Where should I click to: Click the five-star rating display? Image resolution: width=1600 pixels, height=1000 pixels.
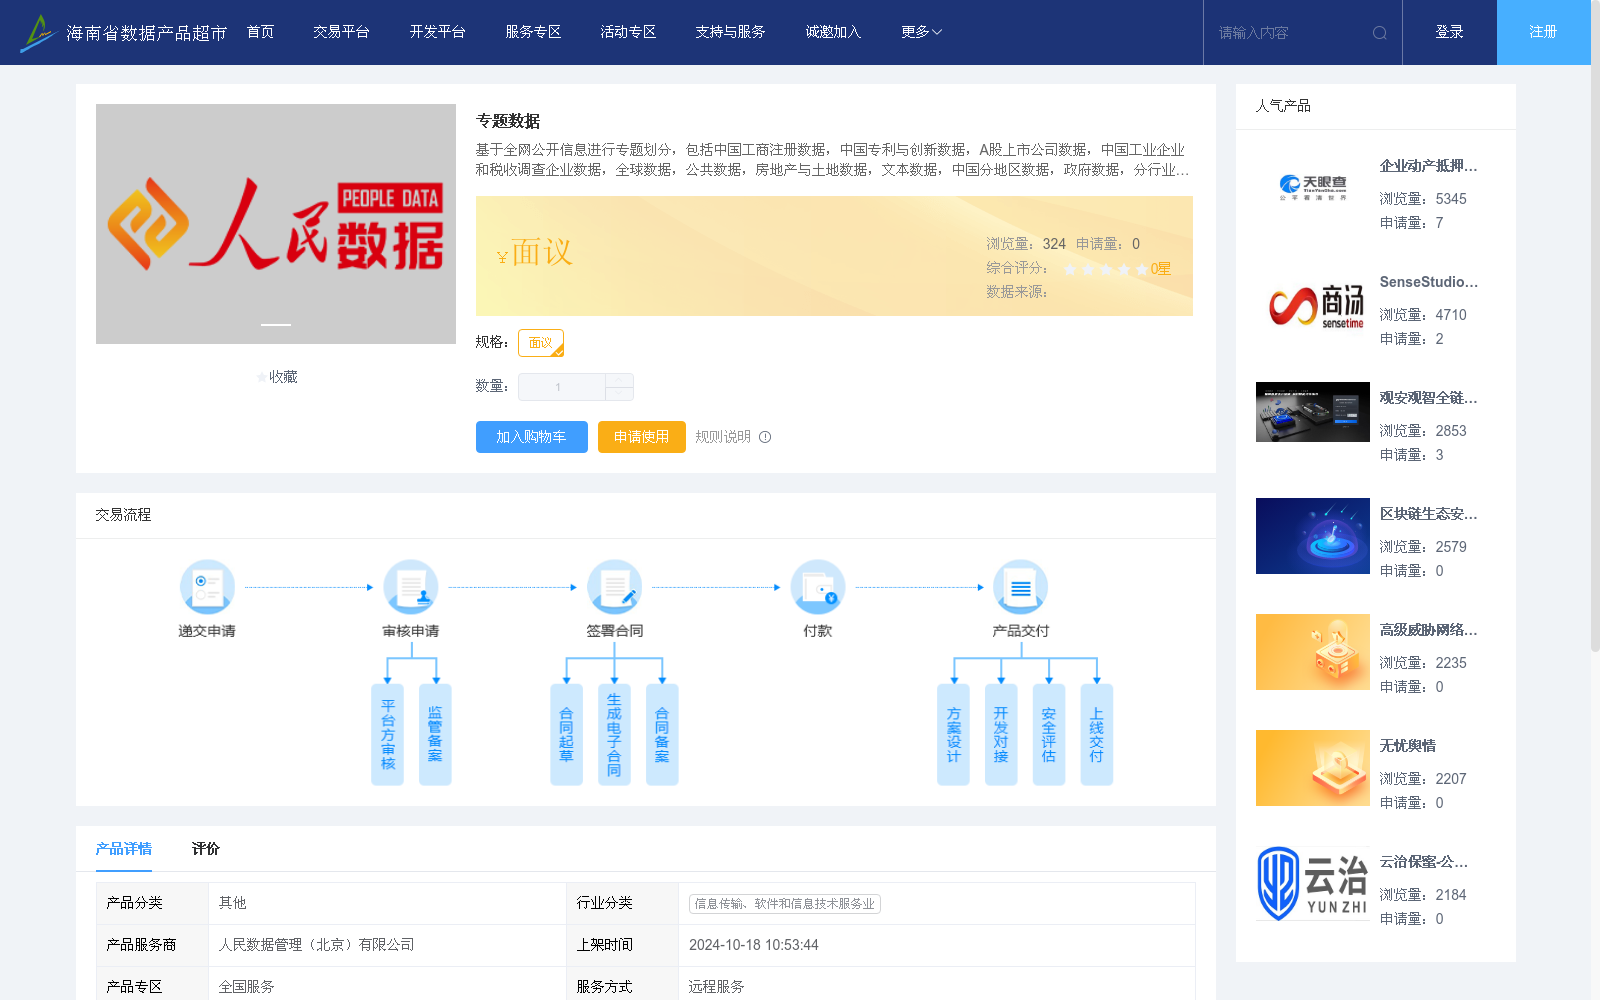[1106, 269]
